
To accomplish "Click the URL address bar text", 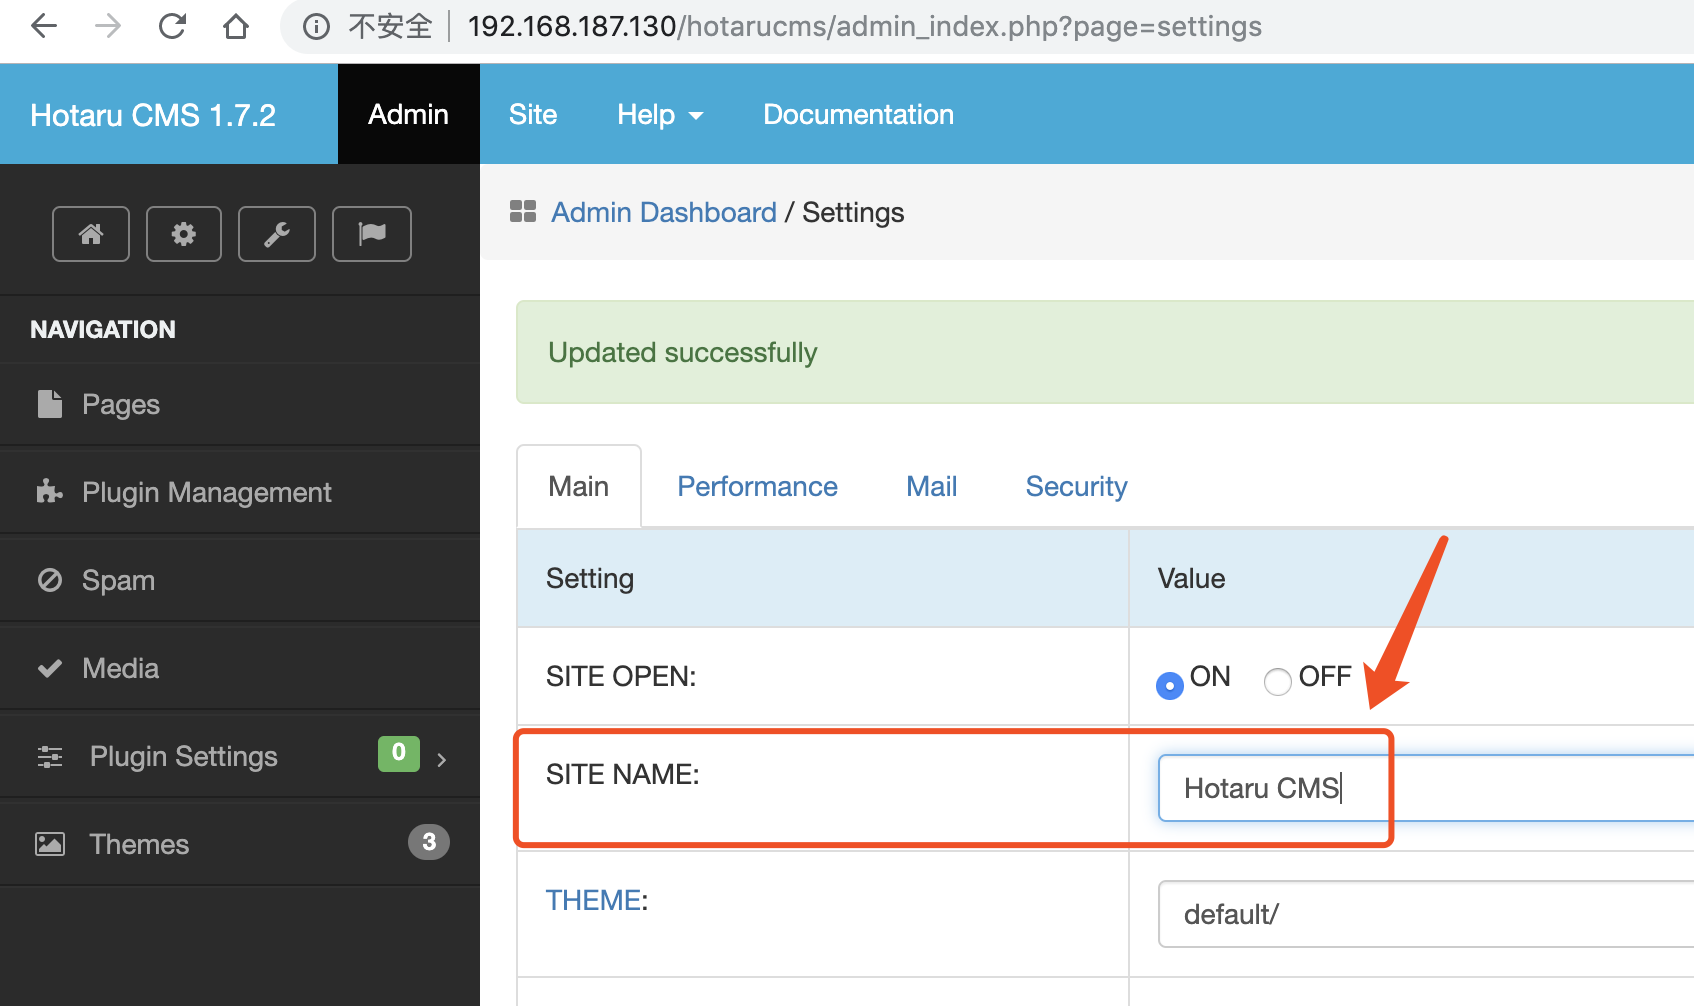I will [x=864, y=26].
